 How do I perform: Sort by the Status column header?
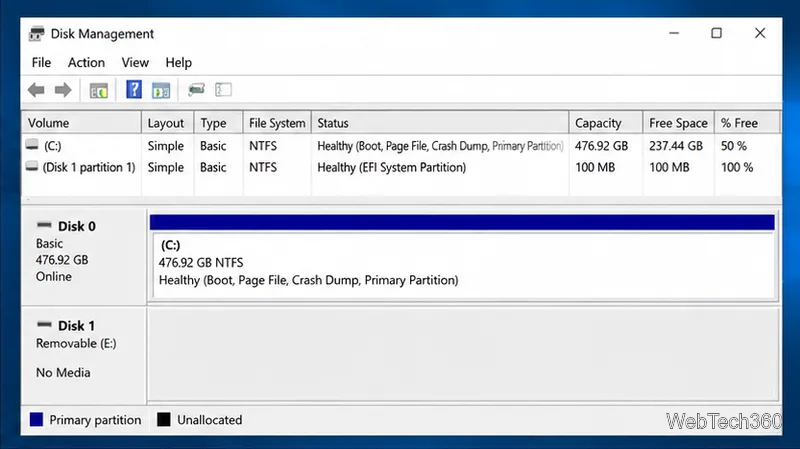point(440,123)
